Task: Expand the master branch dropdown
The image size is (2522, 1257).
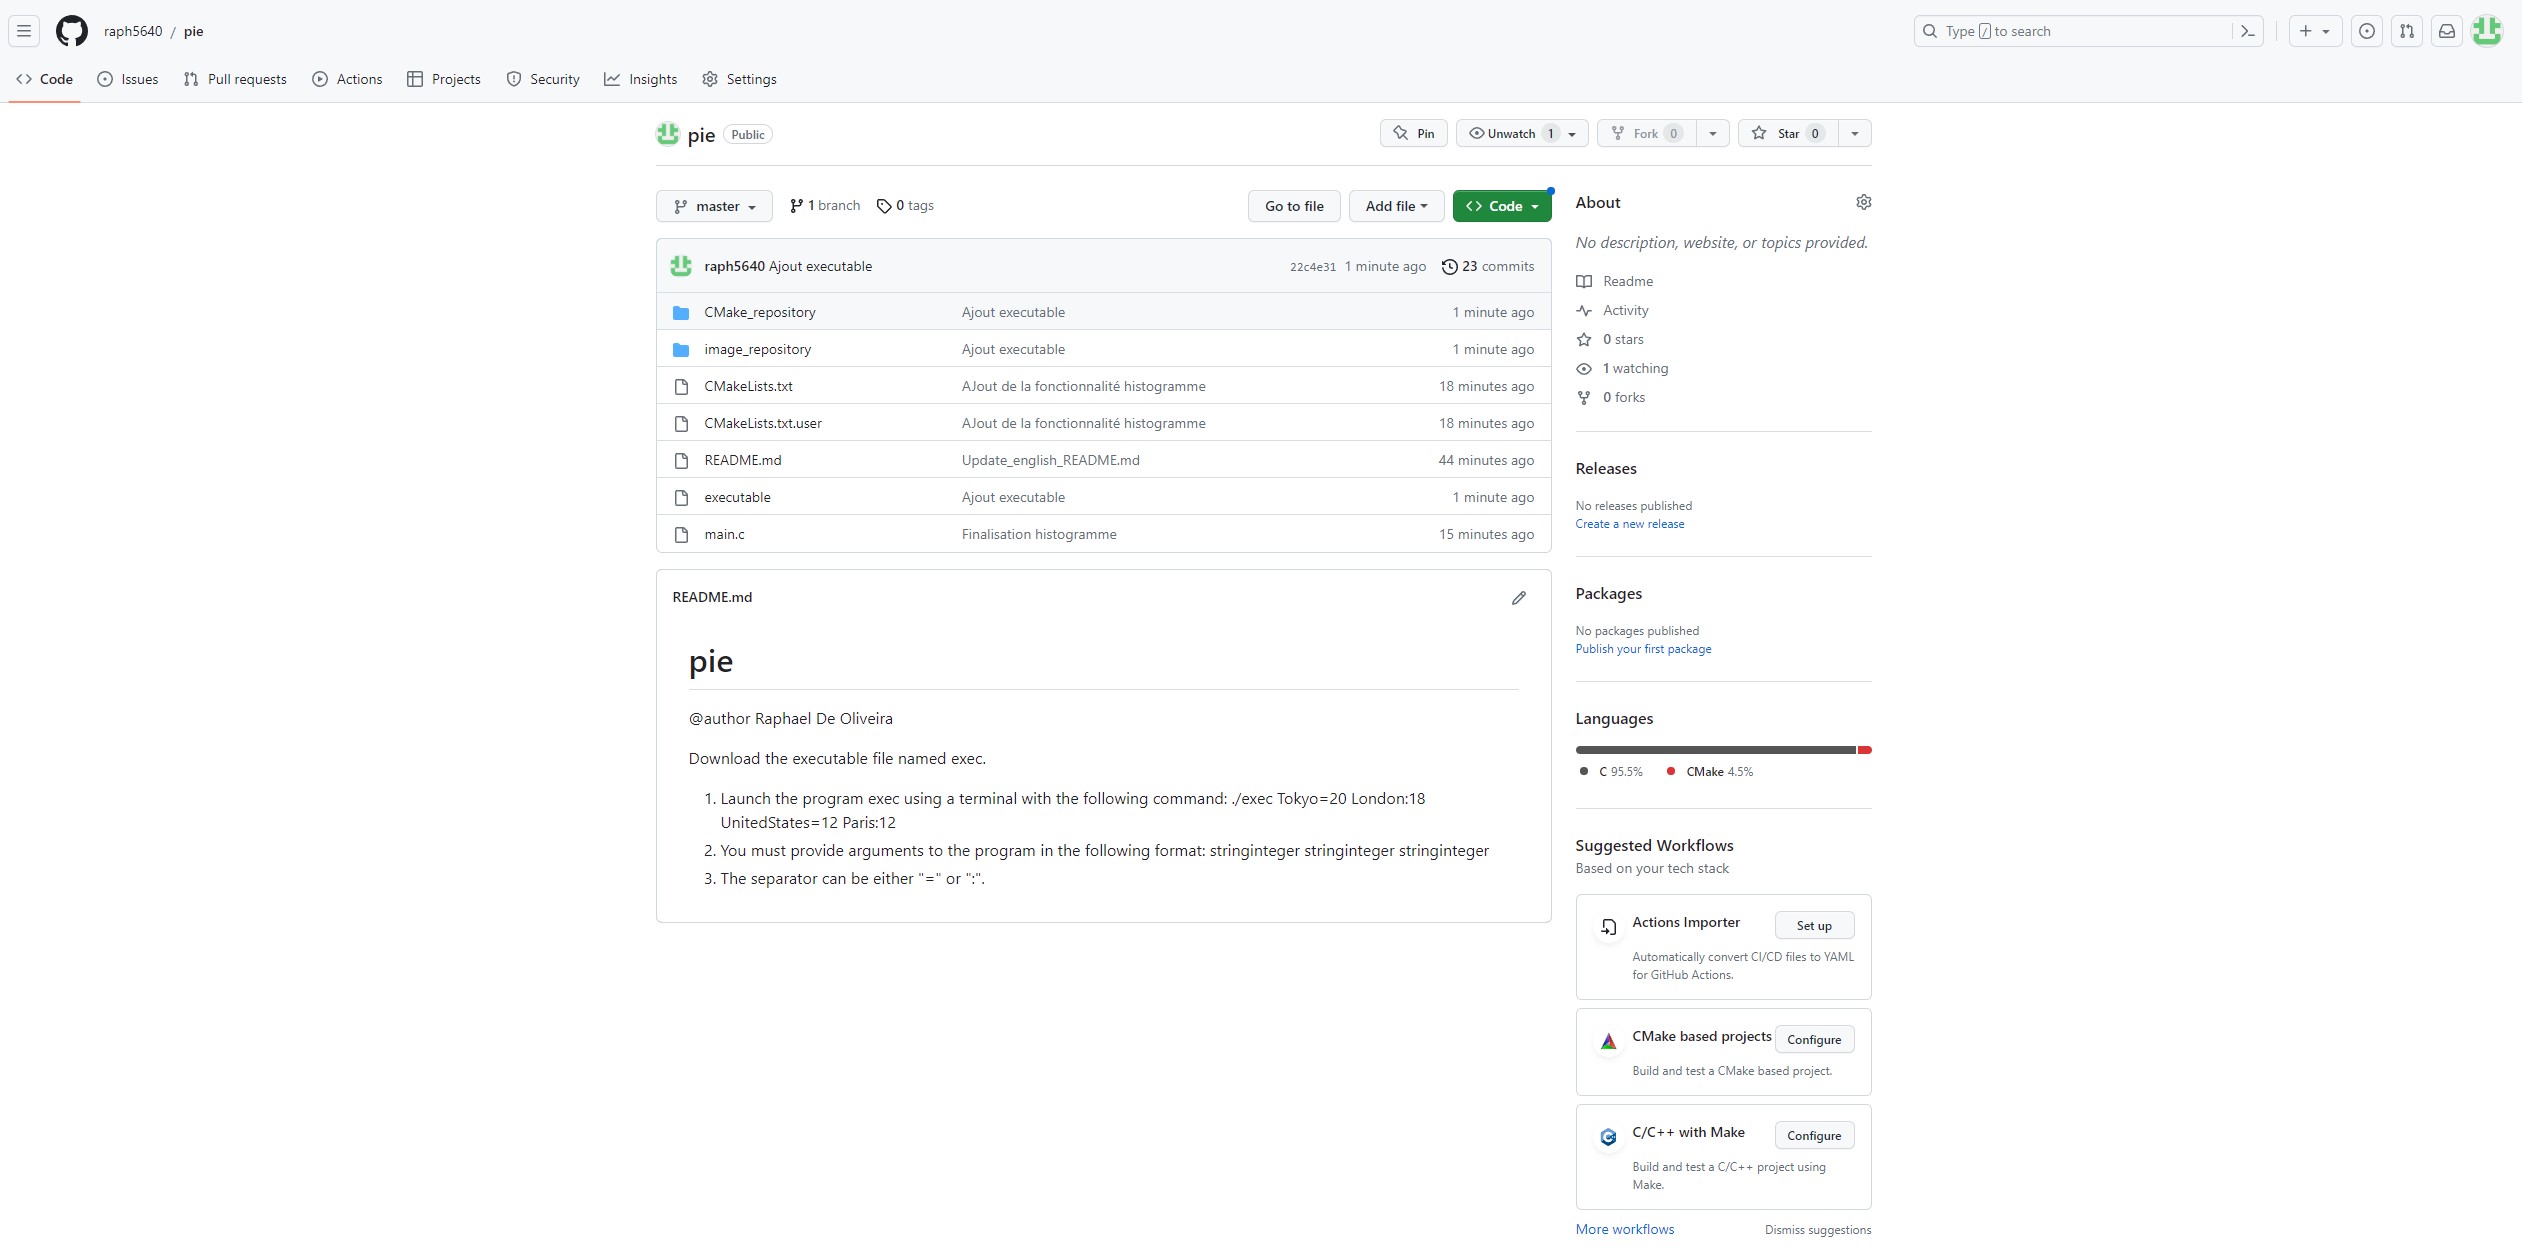Action: (x=714, y=206)
